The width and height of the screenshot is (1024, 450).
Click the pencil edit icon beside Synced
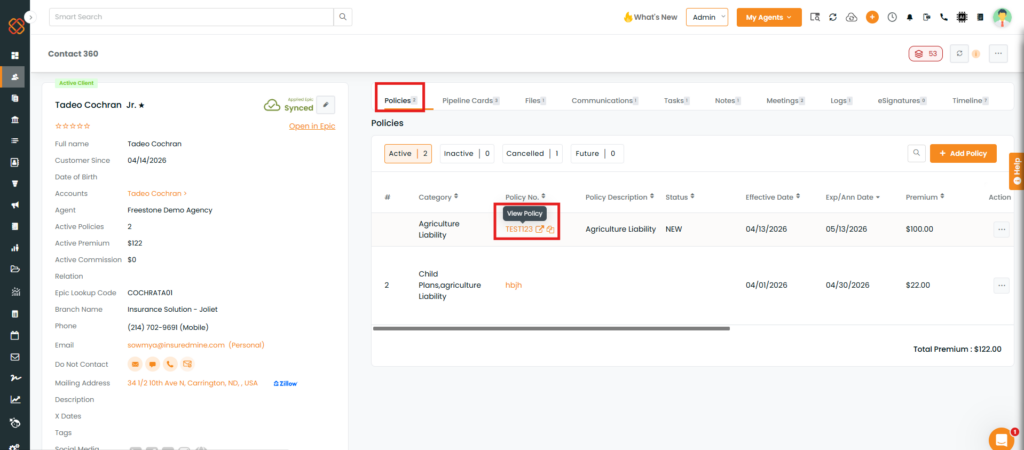(x=326, y=104)
